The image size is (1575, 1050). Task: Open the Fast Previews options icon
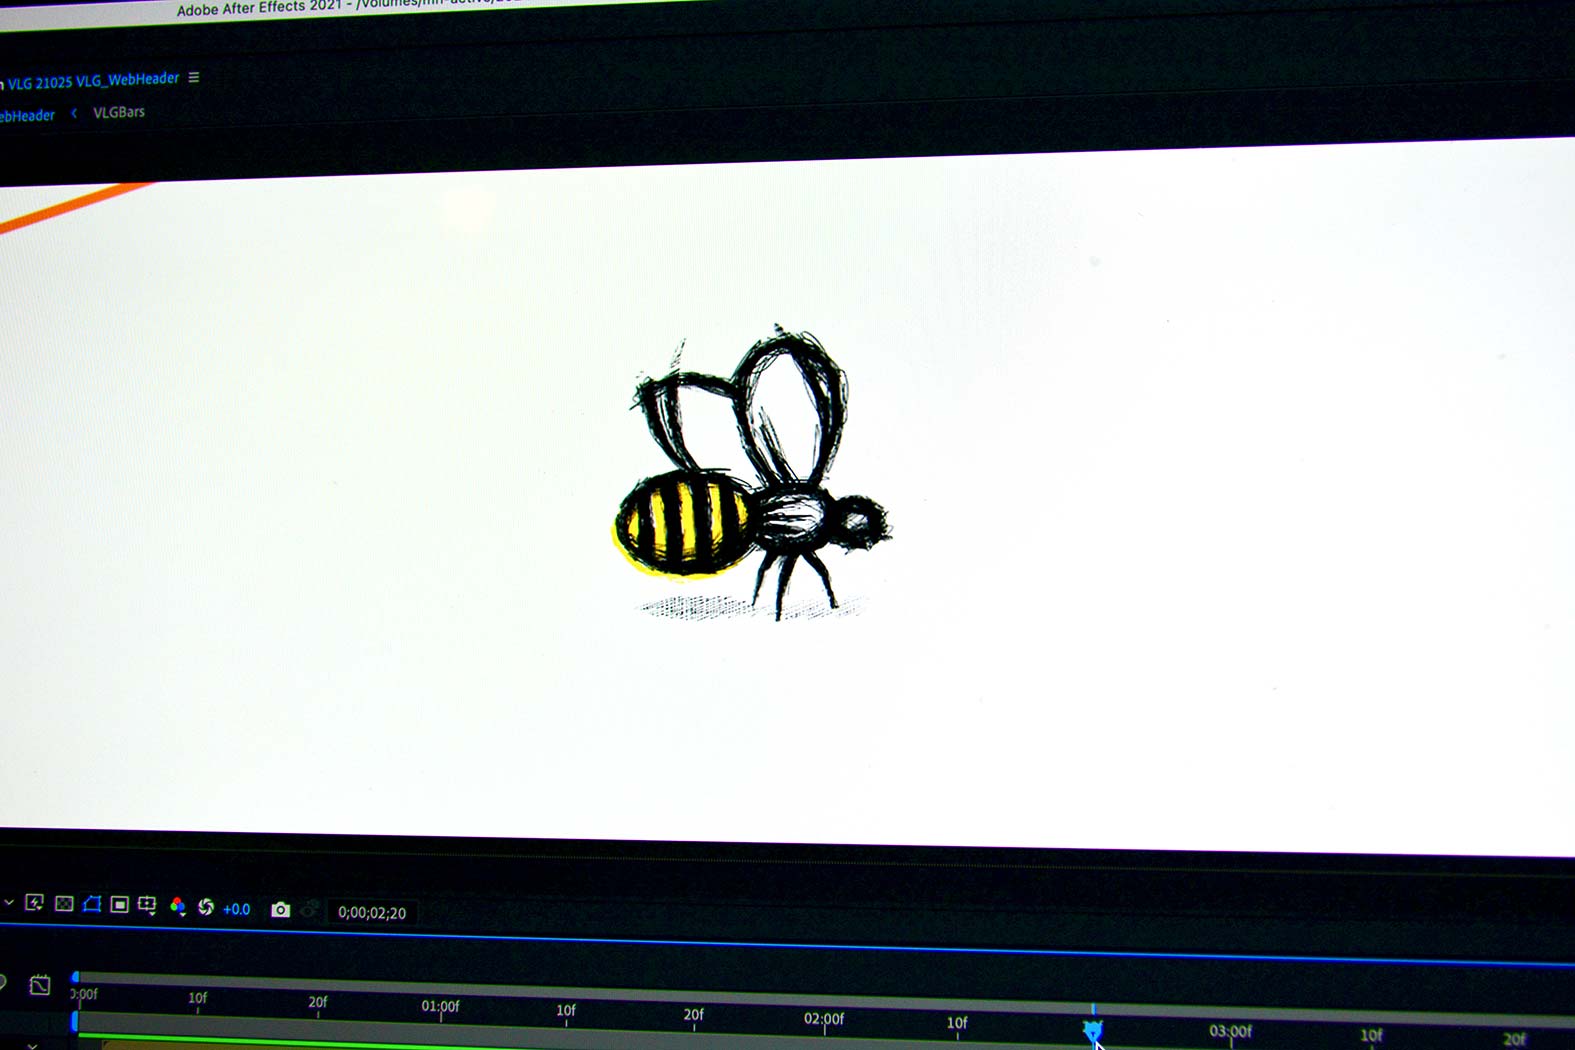coord(34,903)
